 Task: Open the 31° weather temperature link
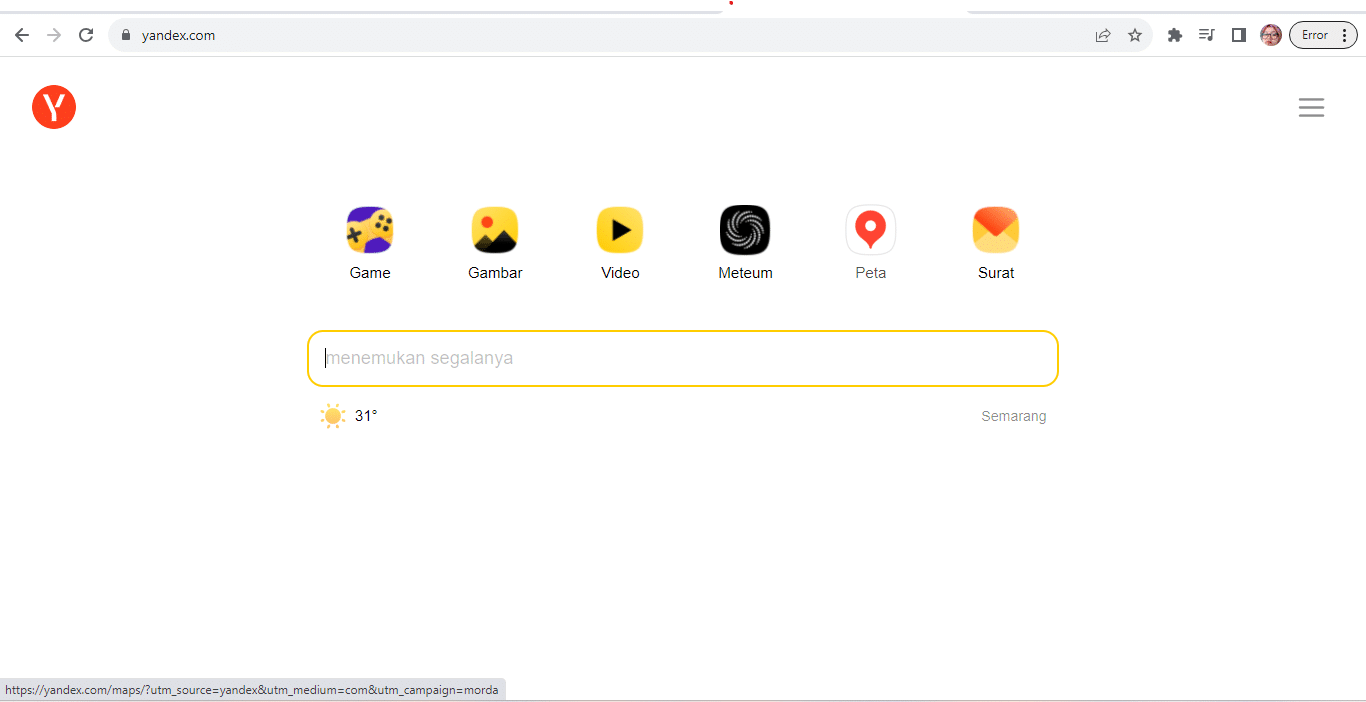click(x=366, y=416)
